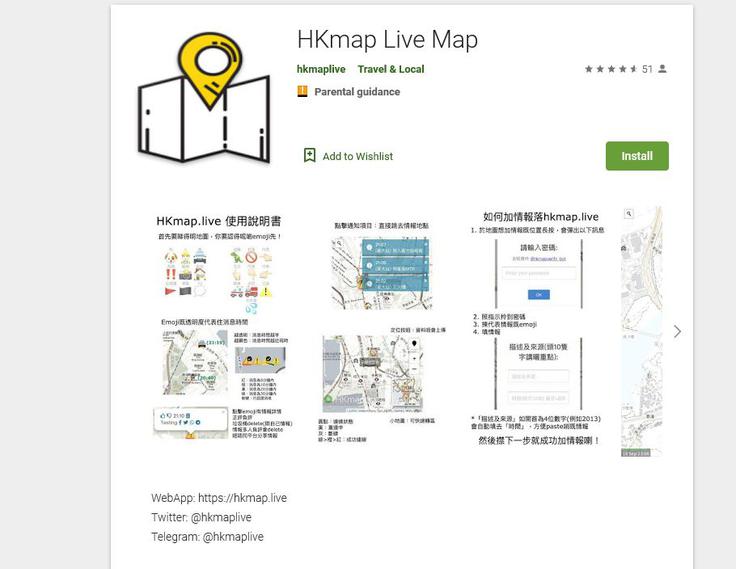Click the WebApp https://hkmap.live text

[x=219, y=498]
